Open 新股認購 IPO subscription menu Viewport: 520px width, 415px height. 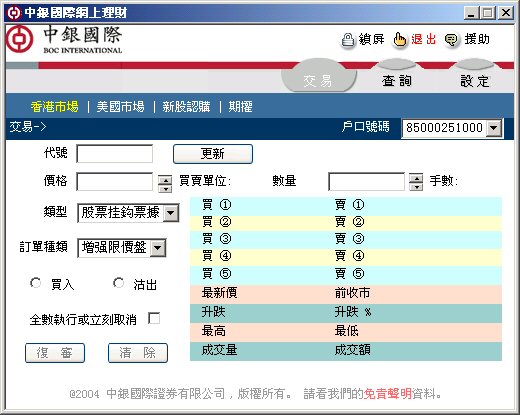(186, 107)
